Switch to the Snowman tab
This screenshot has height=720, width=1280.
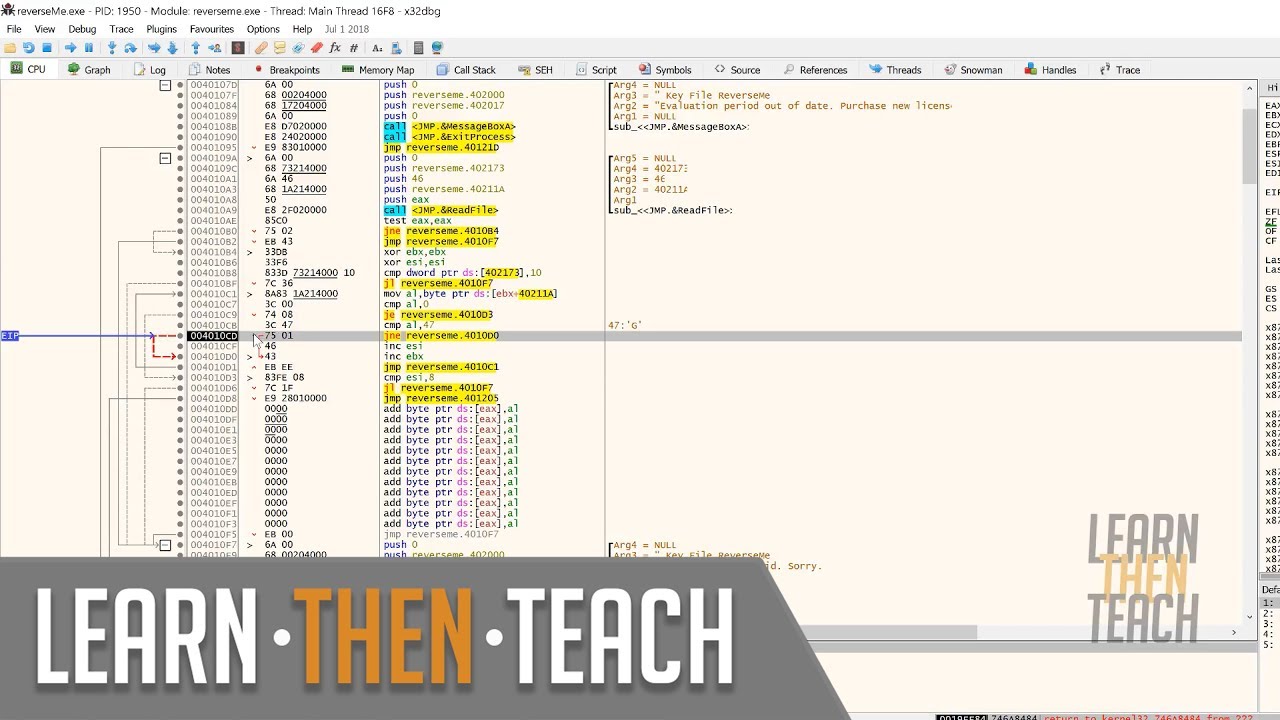972,70
